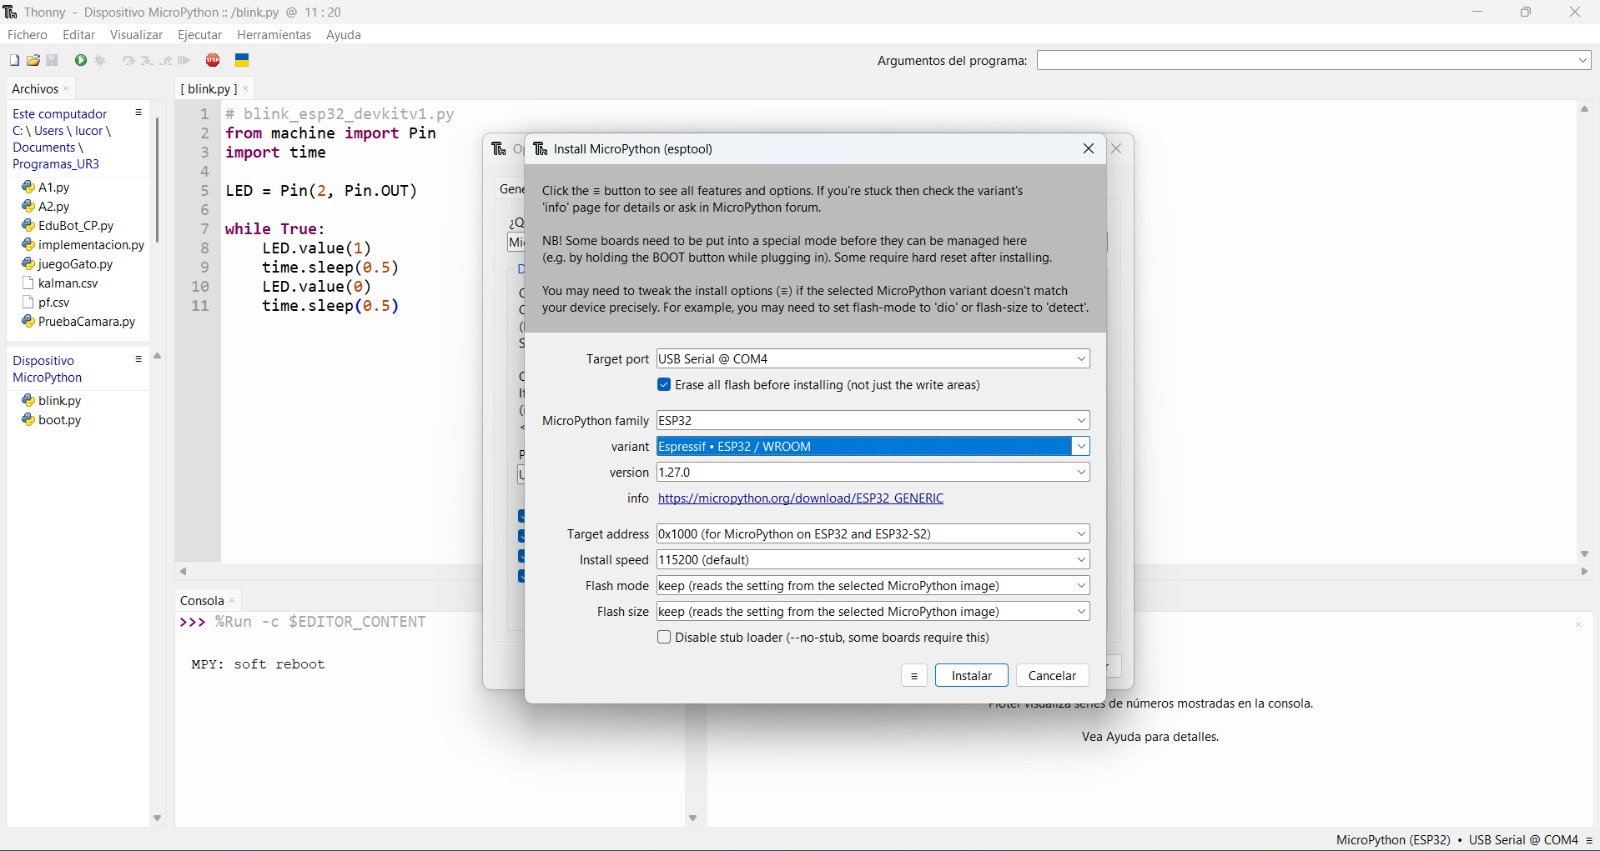Click the Step over toolbar icon
Image resolution: width=1600 pixels, height=851 pixels.
[128, 61]
